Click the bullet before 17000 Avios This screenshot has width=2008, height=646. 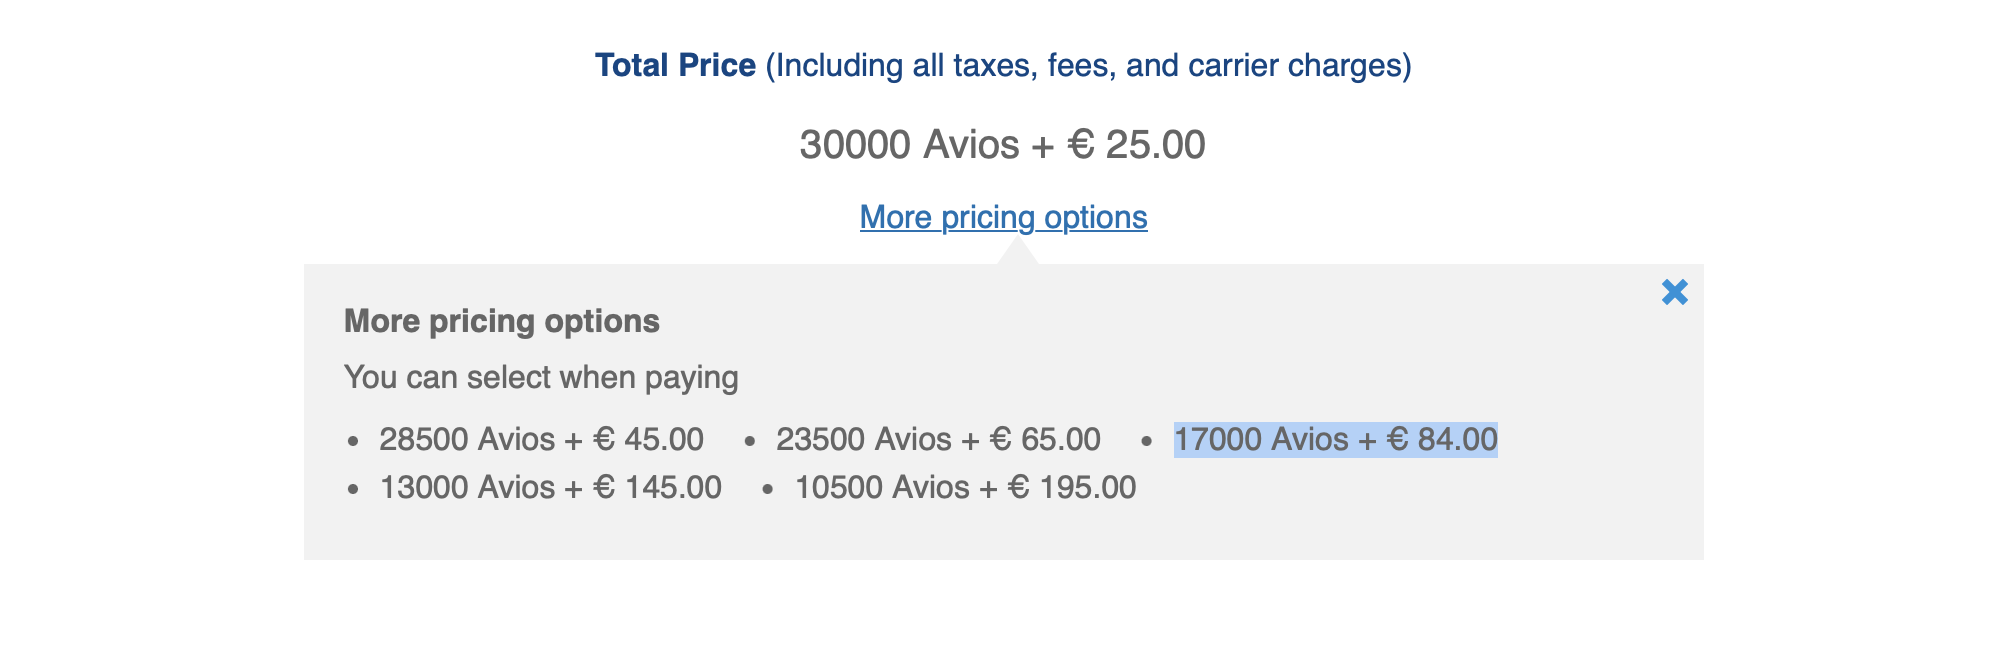(x=1147, y=440)
